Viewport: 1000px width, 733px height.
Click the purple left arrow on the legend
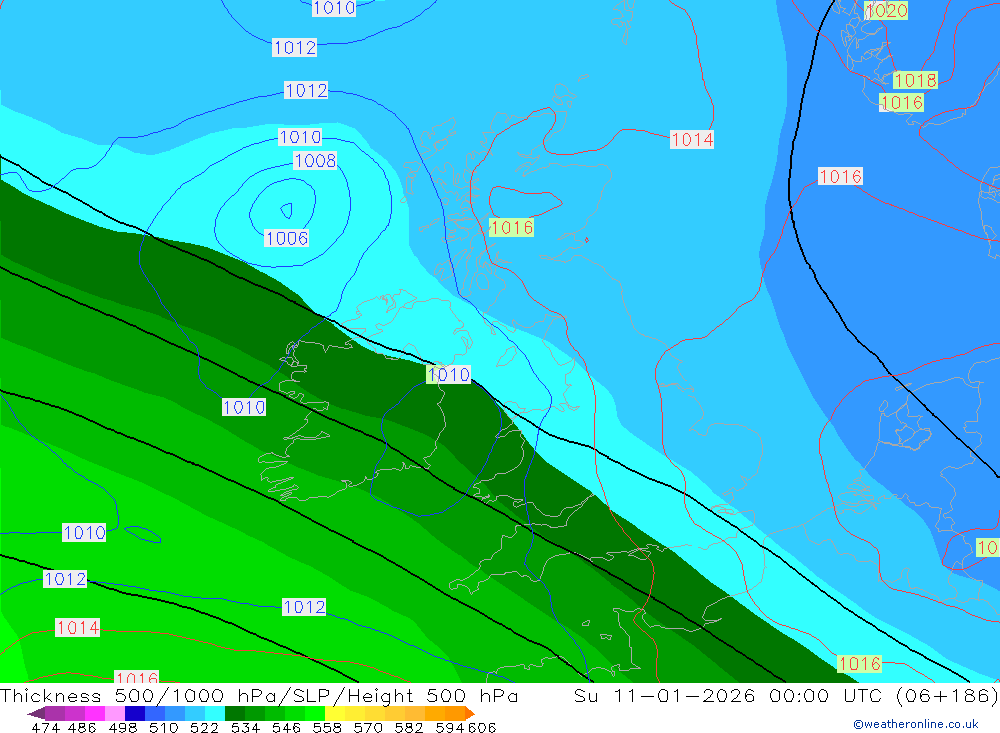36,713
